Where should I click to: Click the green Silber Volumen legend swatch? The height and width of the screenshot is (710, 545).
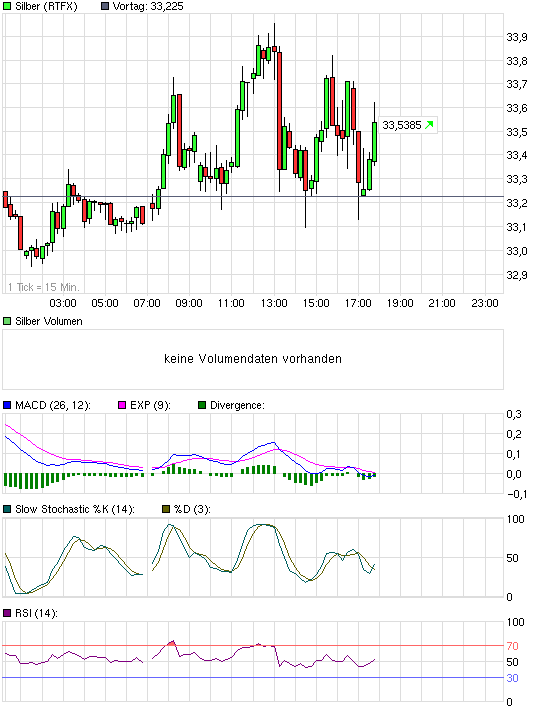(x=7, y=321)
